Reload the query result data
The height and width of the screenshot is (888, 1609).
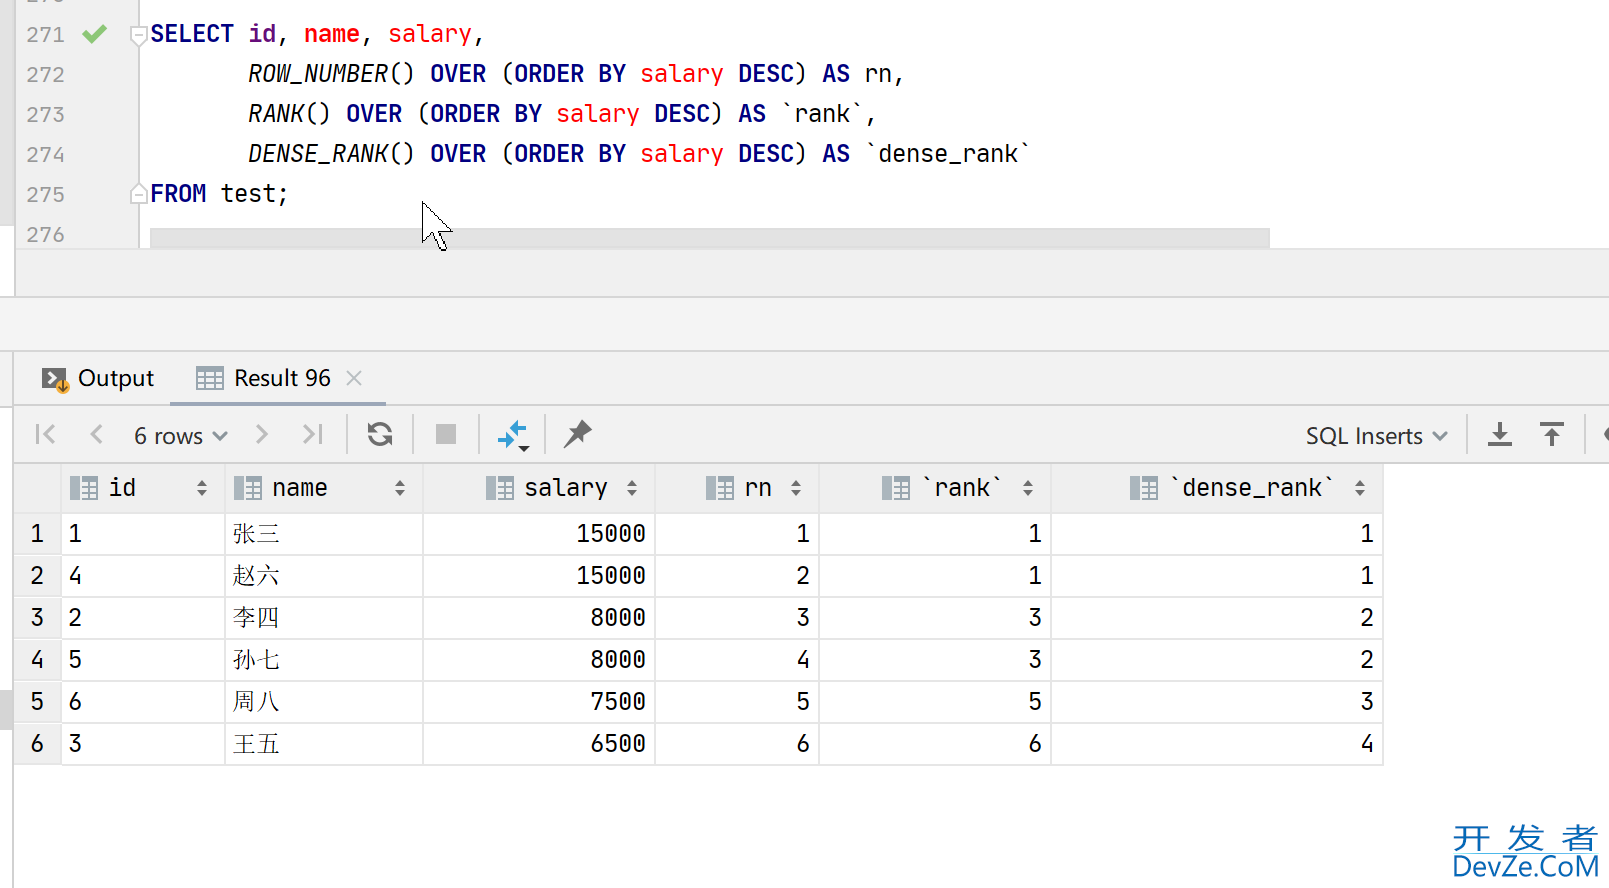pyautogui.click(x=380, y=434)
